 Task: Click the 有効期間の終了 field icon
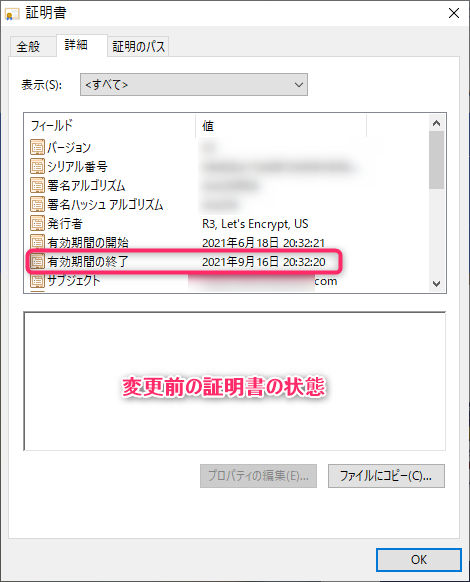click(37, 262)
